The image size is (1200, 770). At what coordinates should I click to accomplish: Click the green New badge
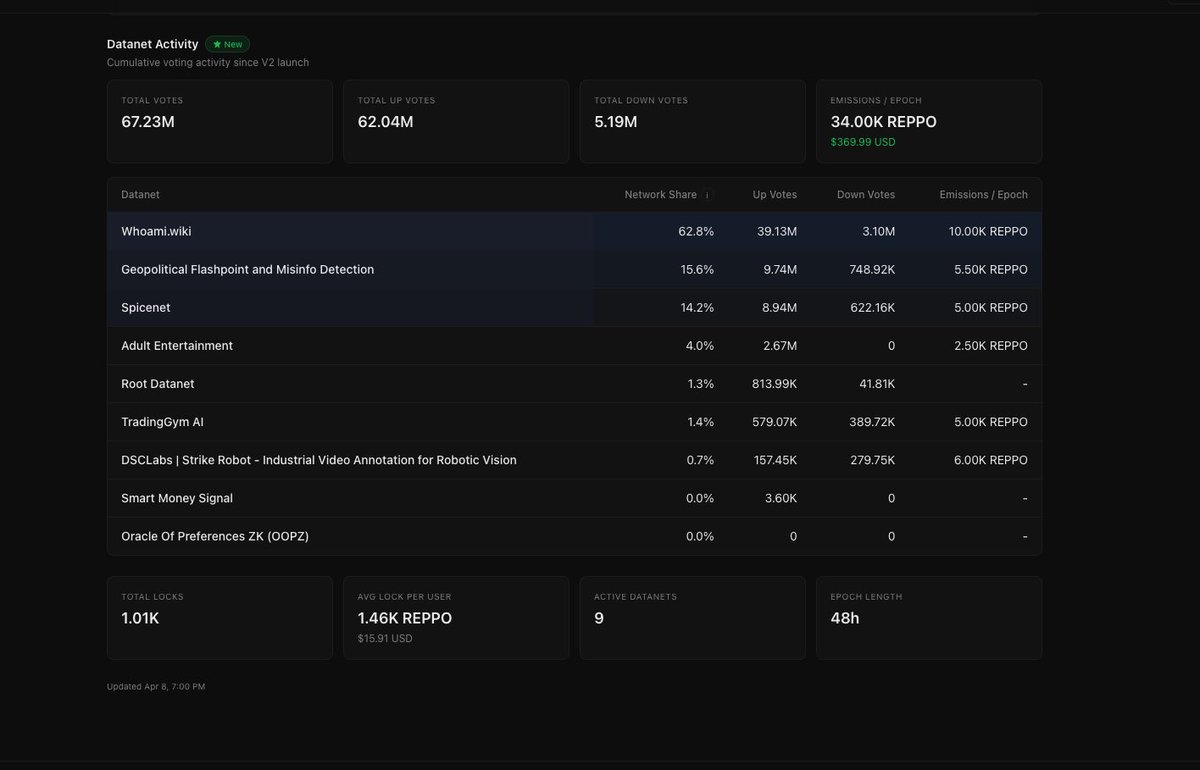coord(228,44)
